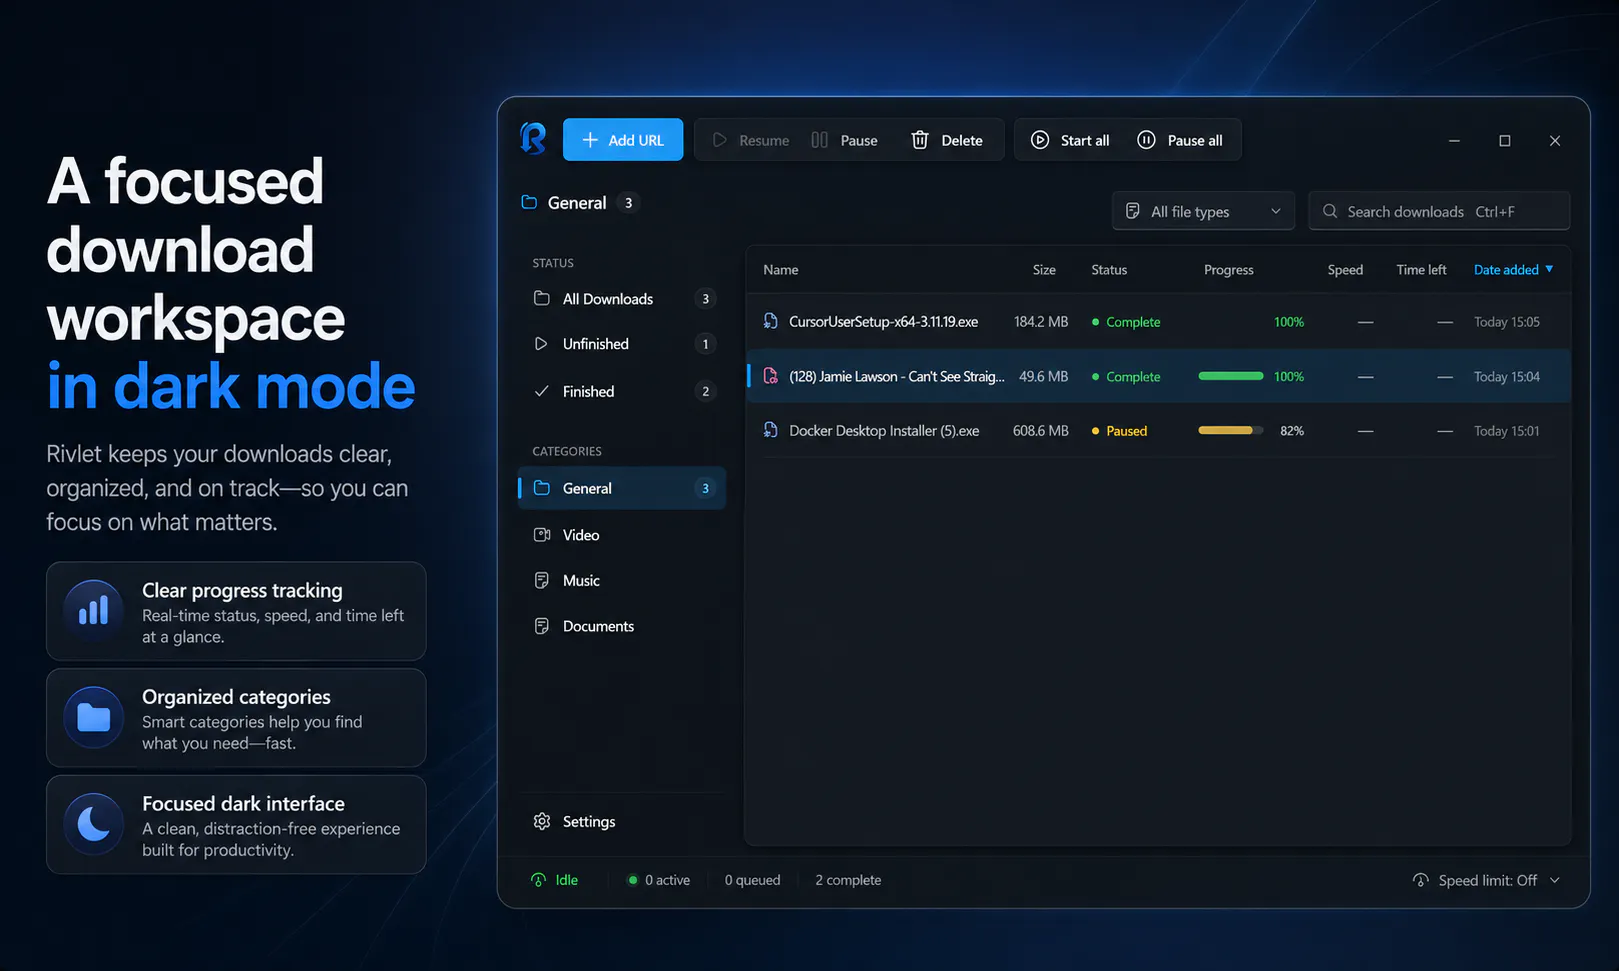Click the Idle status indicator
The image size is (1619, 971).
555,880
